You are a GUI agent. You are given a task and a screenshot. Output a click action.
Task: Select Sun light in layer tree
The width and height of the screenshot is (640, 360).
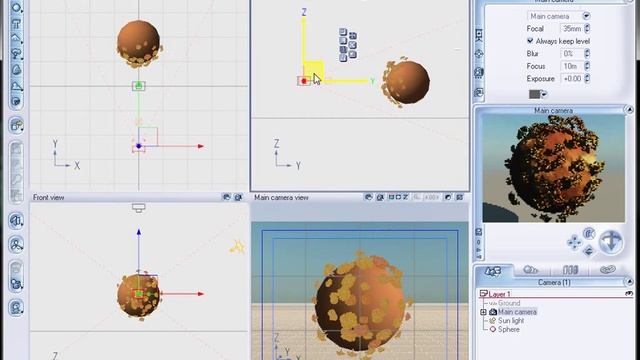pyautogui.click(x=511, y=321)
